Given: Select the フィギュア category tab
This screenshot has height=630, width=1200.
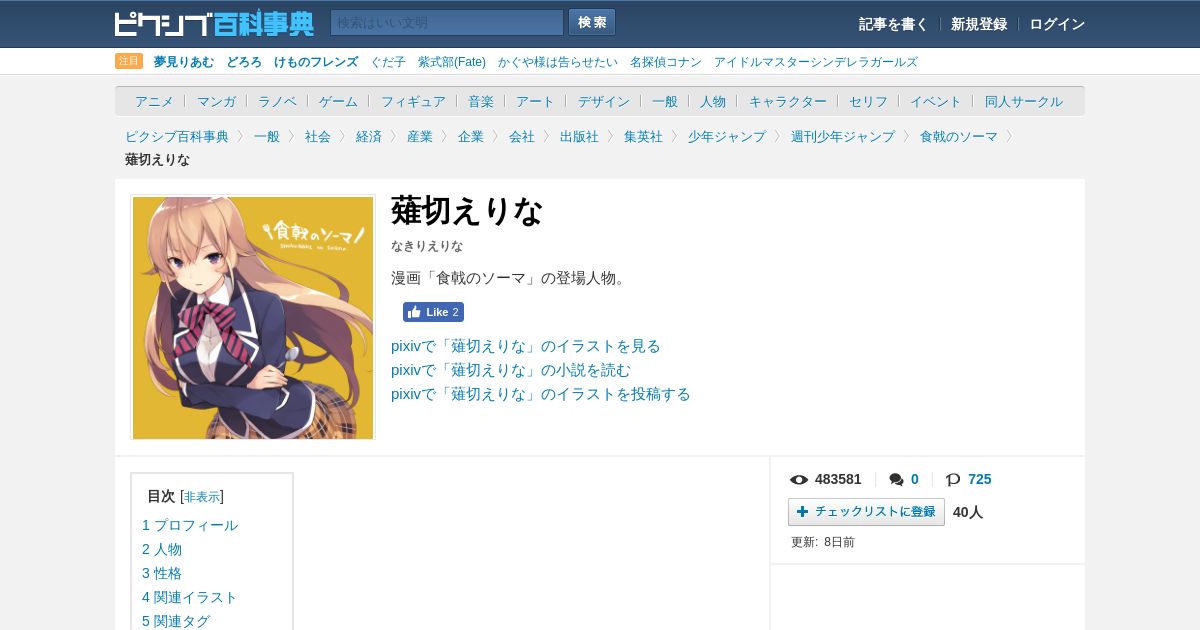Looking at the screenshot, I should pyautogui.click(x=413, y=101).
